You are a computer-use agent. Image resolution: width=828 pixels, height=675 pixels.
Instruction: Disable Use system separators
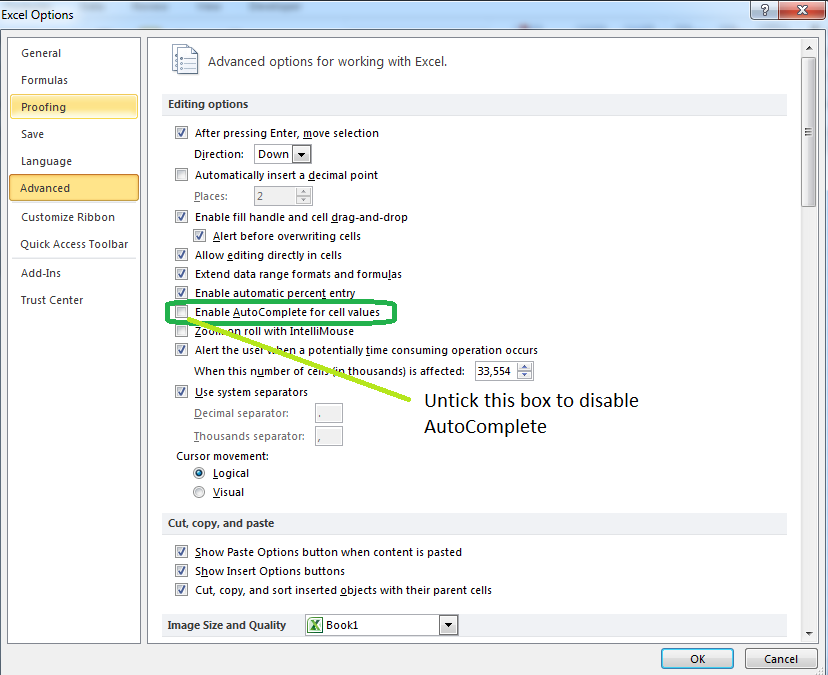point(181,392)
